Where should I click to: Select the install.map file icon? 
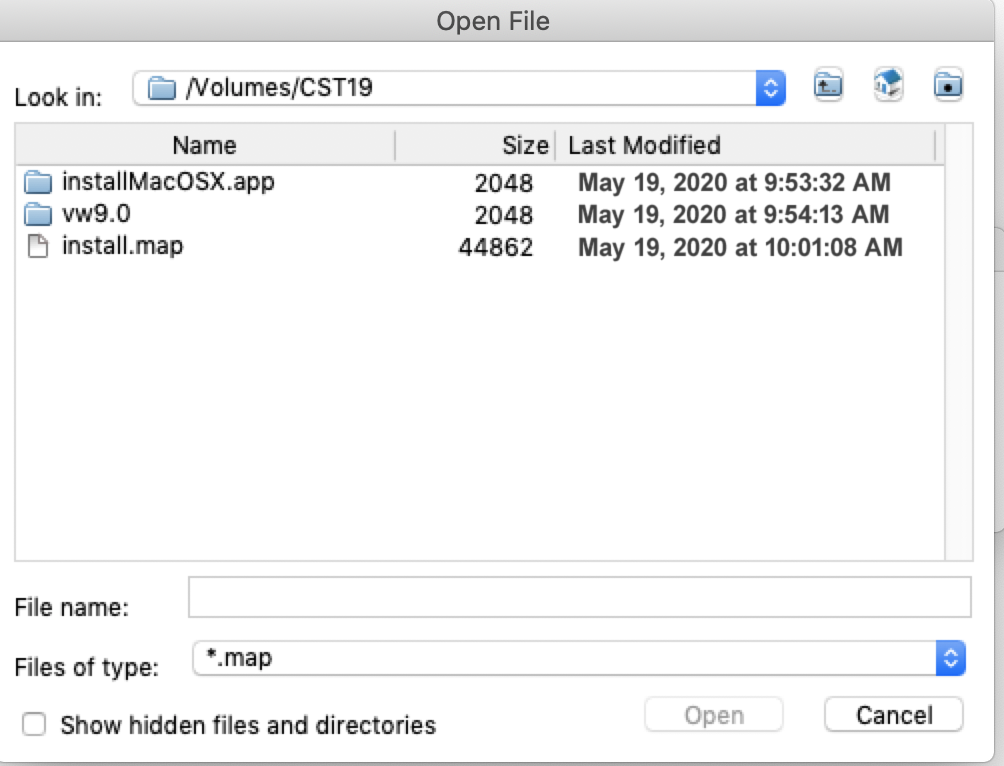tap(38, 247)
